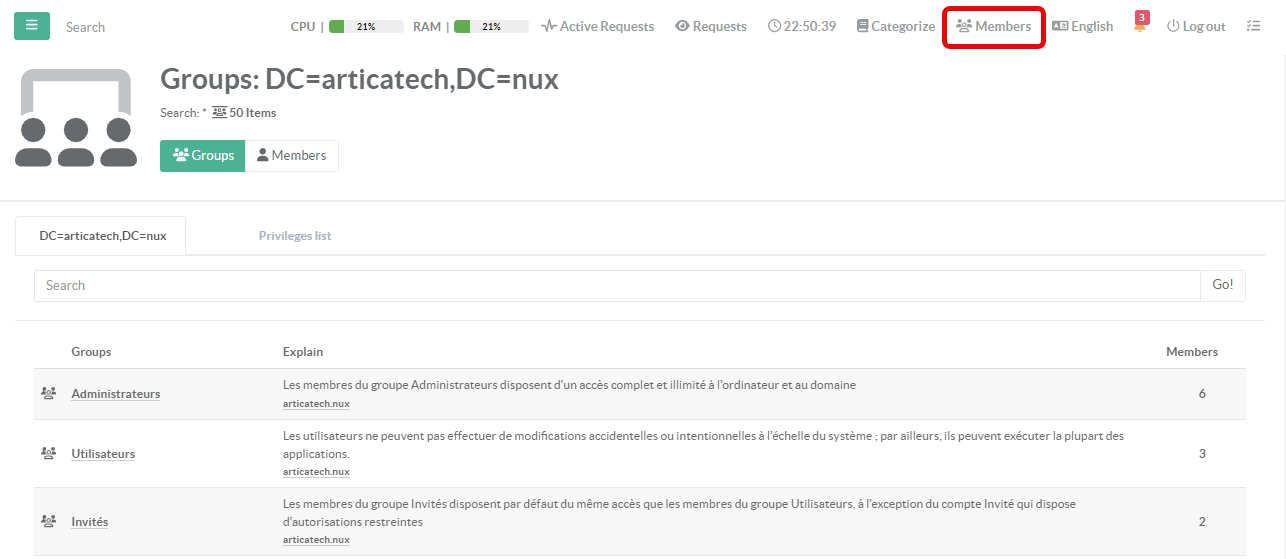Click the Log out button
The height and width of the screenshot is (559, 1286).
(1196, 27)
